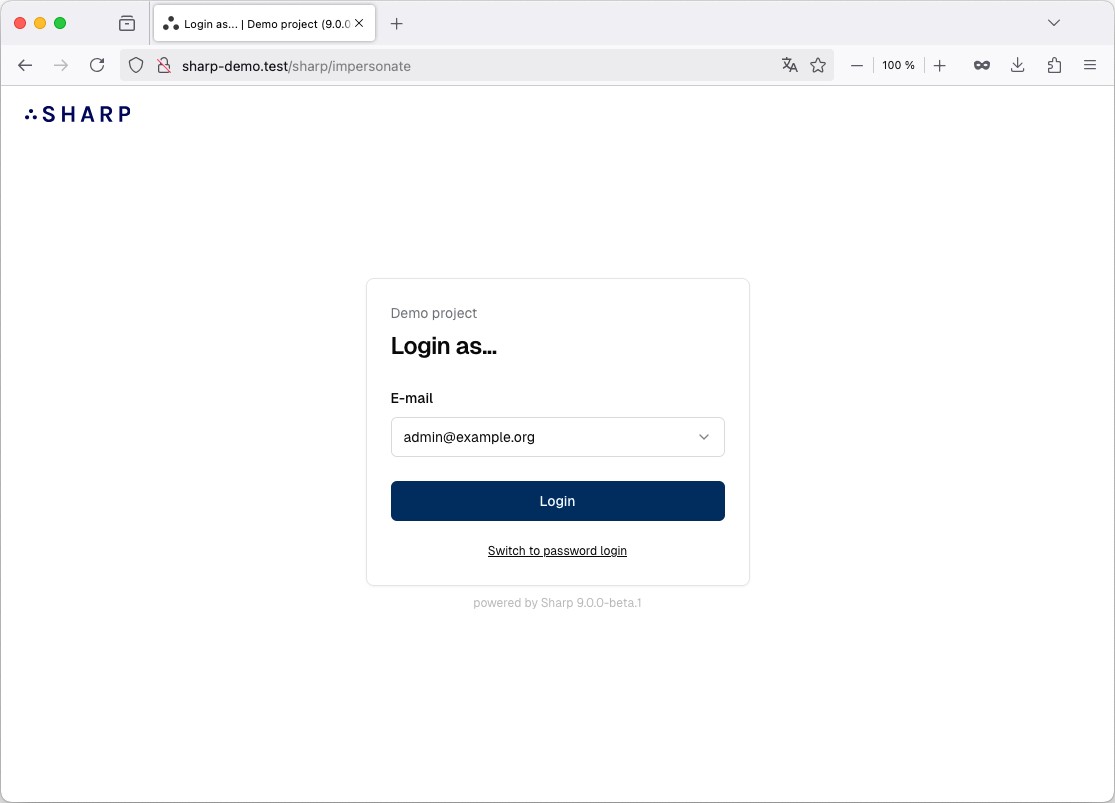Click the dark blue Login button
Image resolution: width=1115 pixels, height=803 pixels.
pos(558,501)
